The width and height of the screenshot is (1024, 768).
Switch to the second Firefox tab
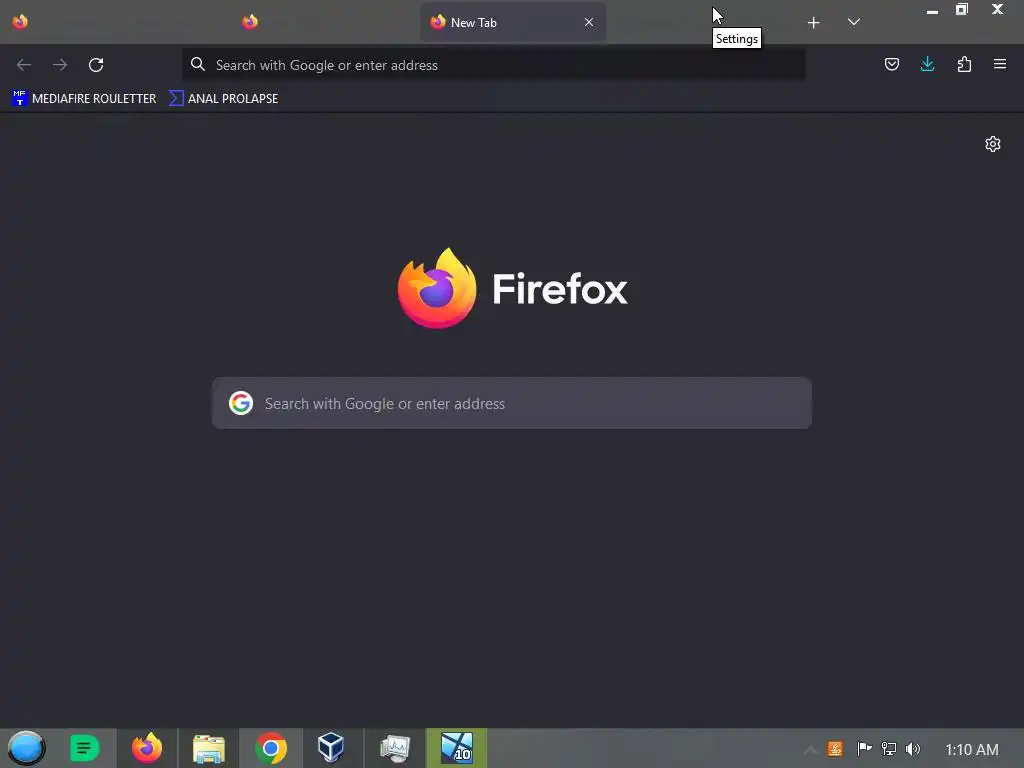pos(250,22)
